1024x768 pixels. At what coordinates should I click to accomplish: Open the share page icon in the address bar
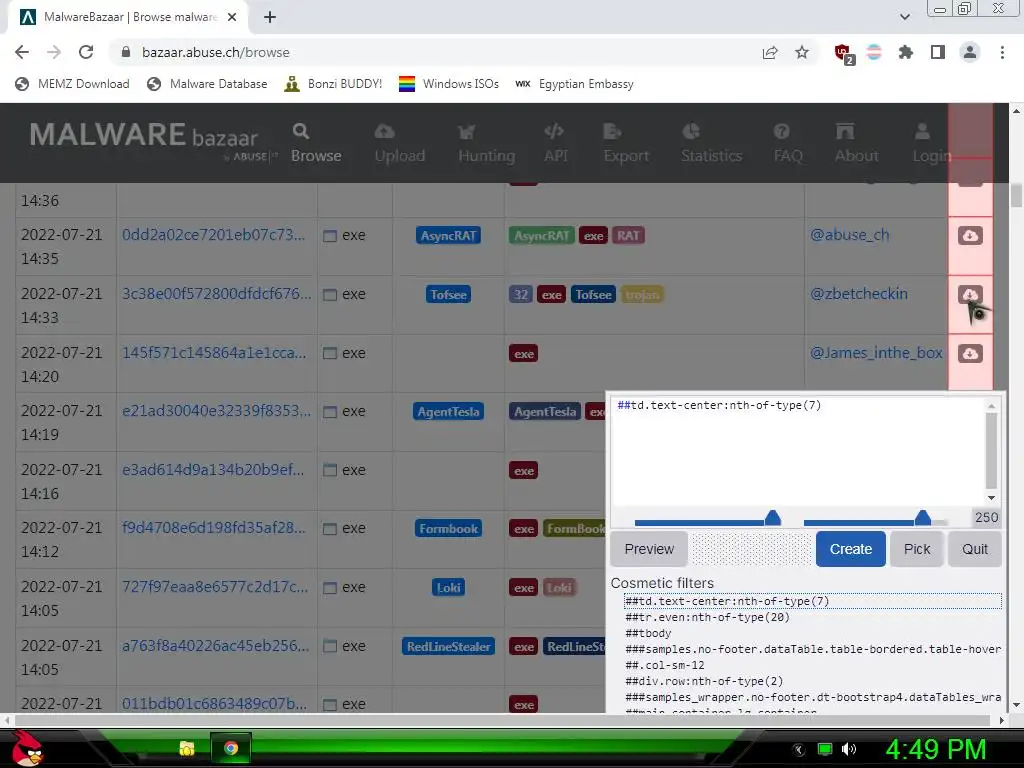pos(770,52)
